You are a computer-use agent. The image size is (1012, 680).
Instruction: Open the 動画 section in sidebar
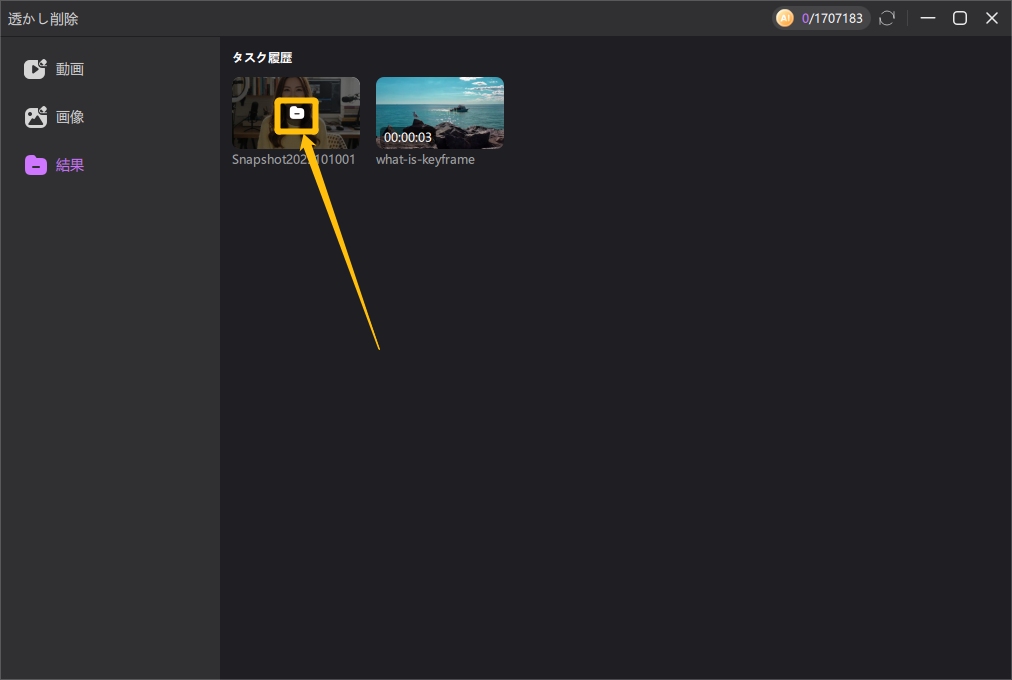point(70,69)
